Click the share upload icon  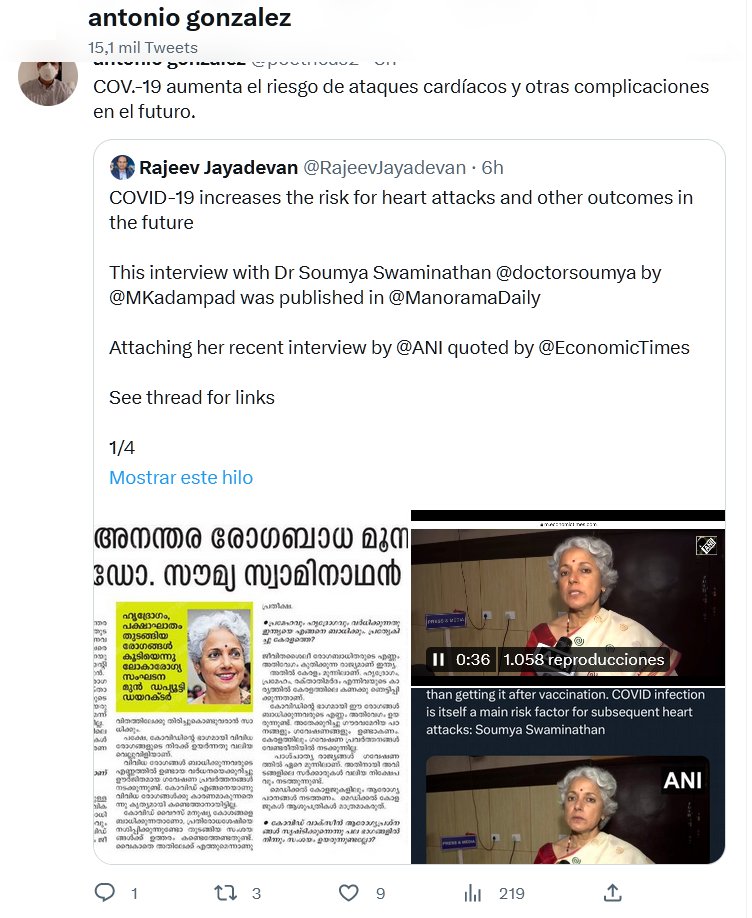(x=612, y=893)
